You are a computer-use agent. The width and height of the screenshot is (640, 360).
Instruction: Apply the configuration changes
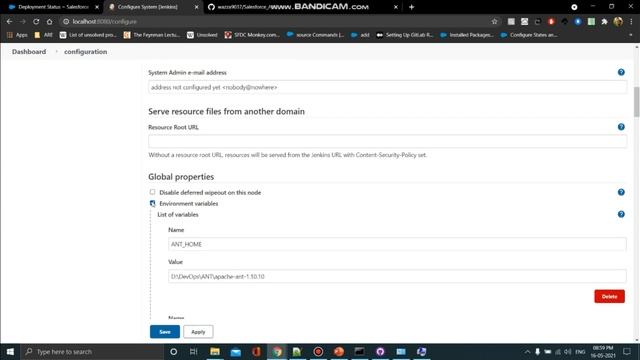point(198,331)
